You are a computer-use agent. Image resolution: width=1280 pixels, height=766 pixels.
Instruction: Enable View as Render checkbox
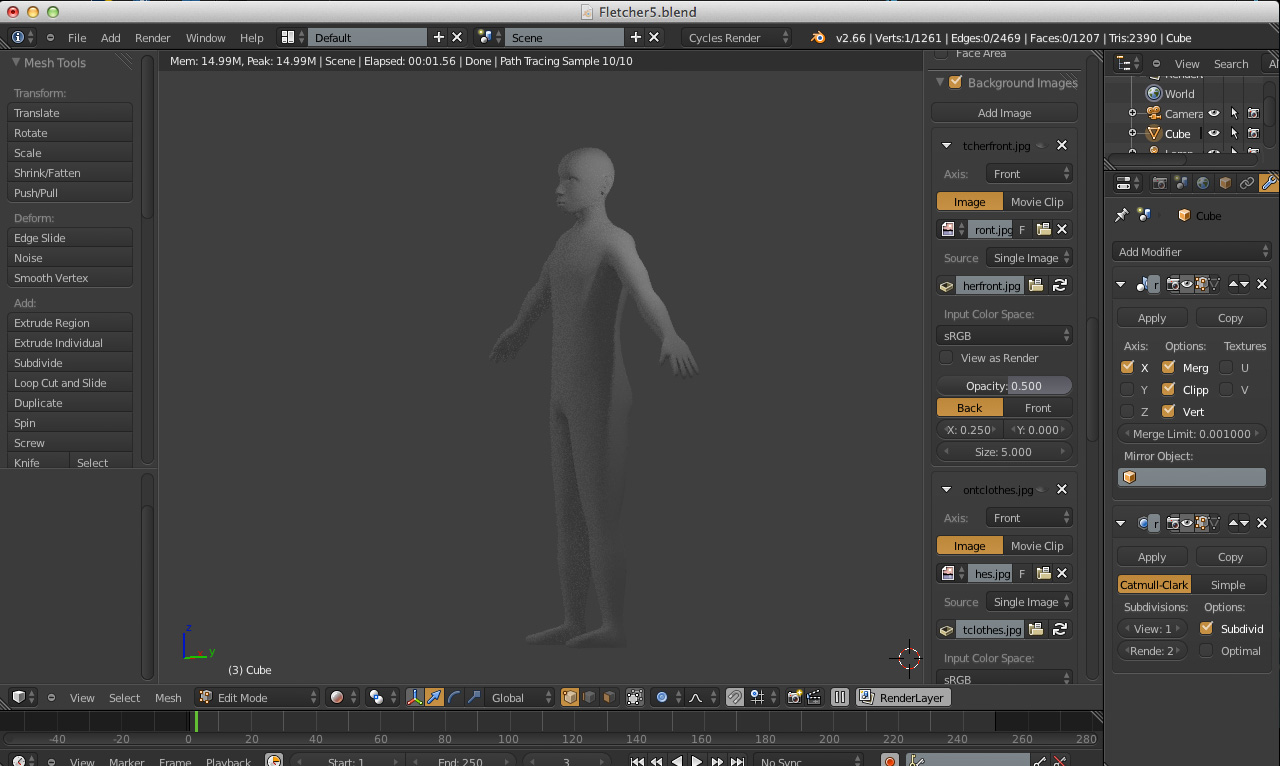point(946,358)
